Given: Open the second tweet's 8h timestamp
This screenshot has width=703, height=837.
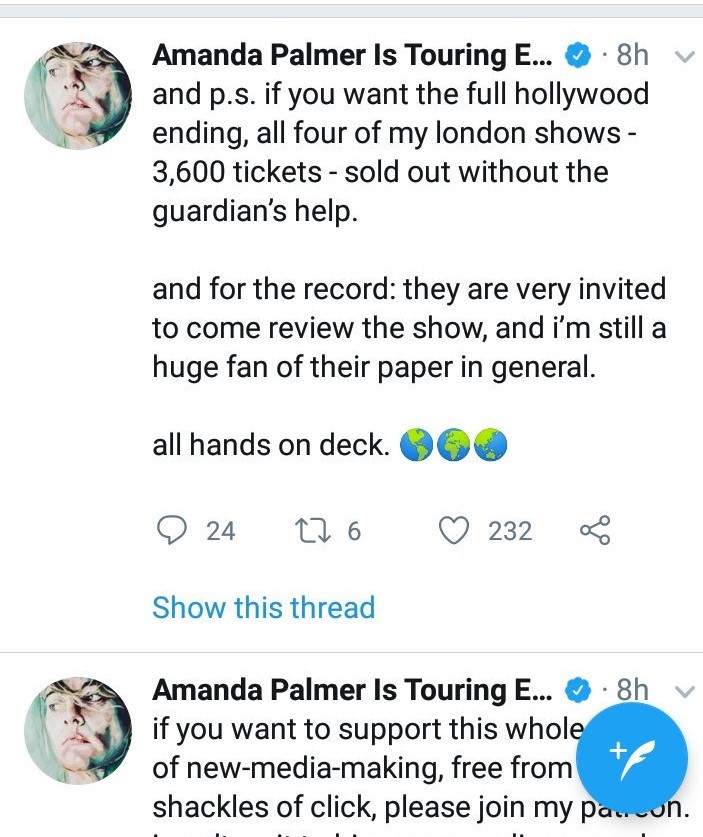Looking at the screenshot, I should click(632, 691).
